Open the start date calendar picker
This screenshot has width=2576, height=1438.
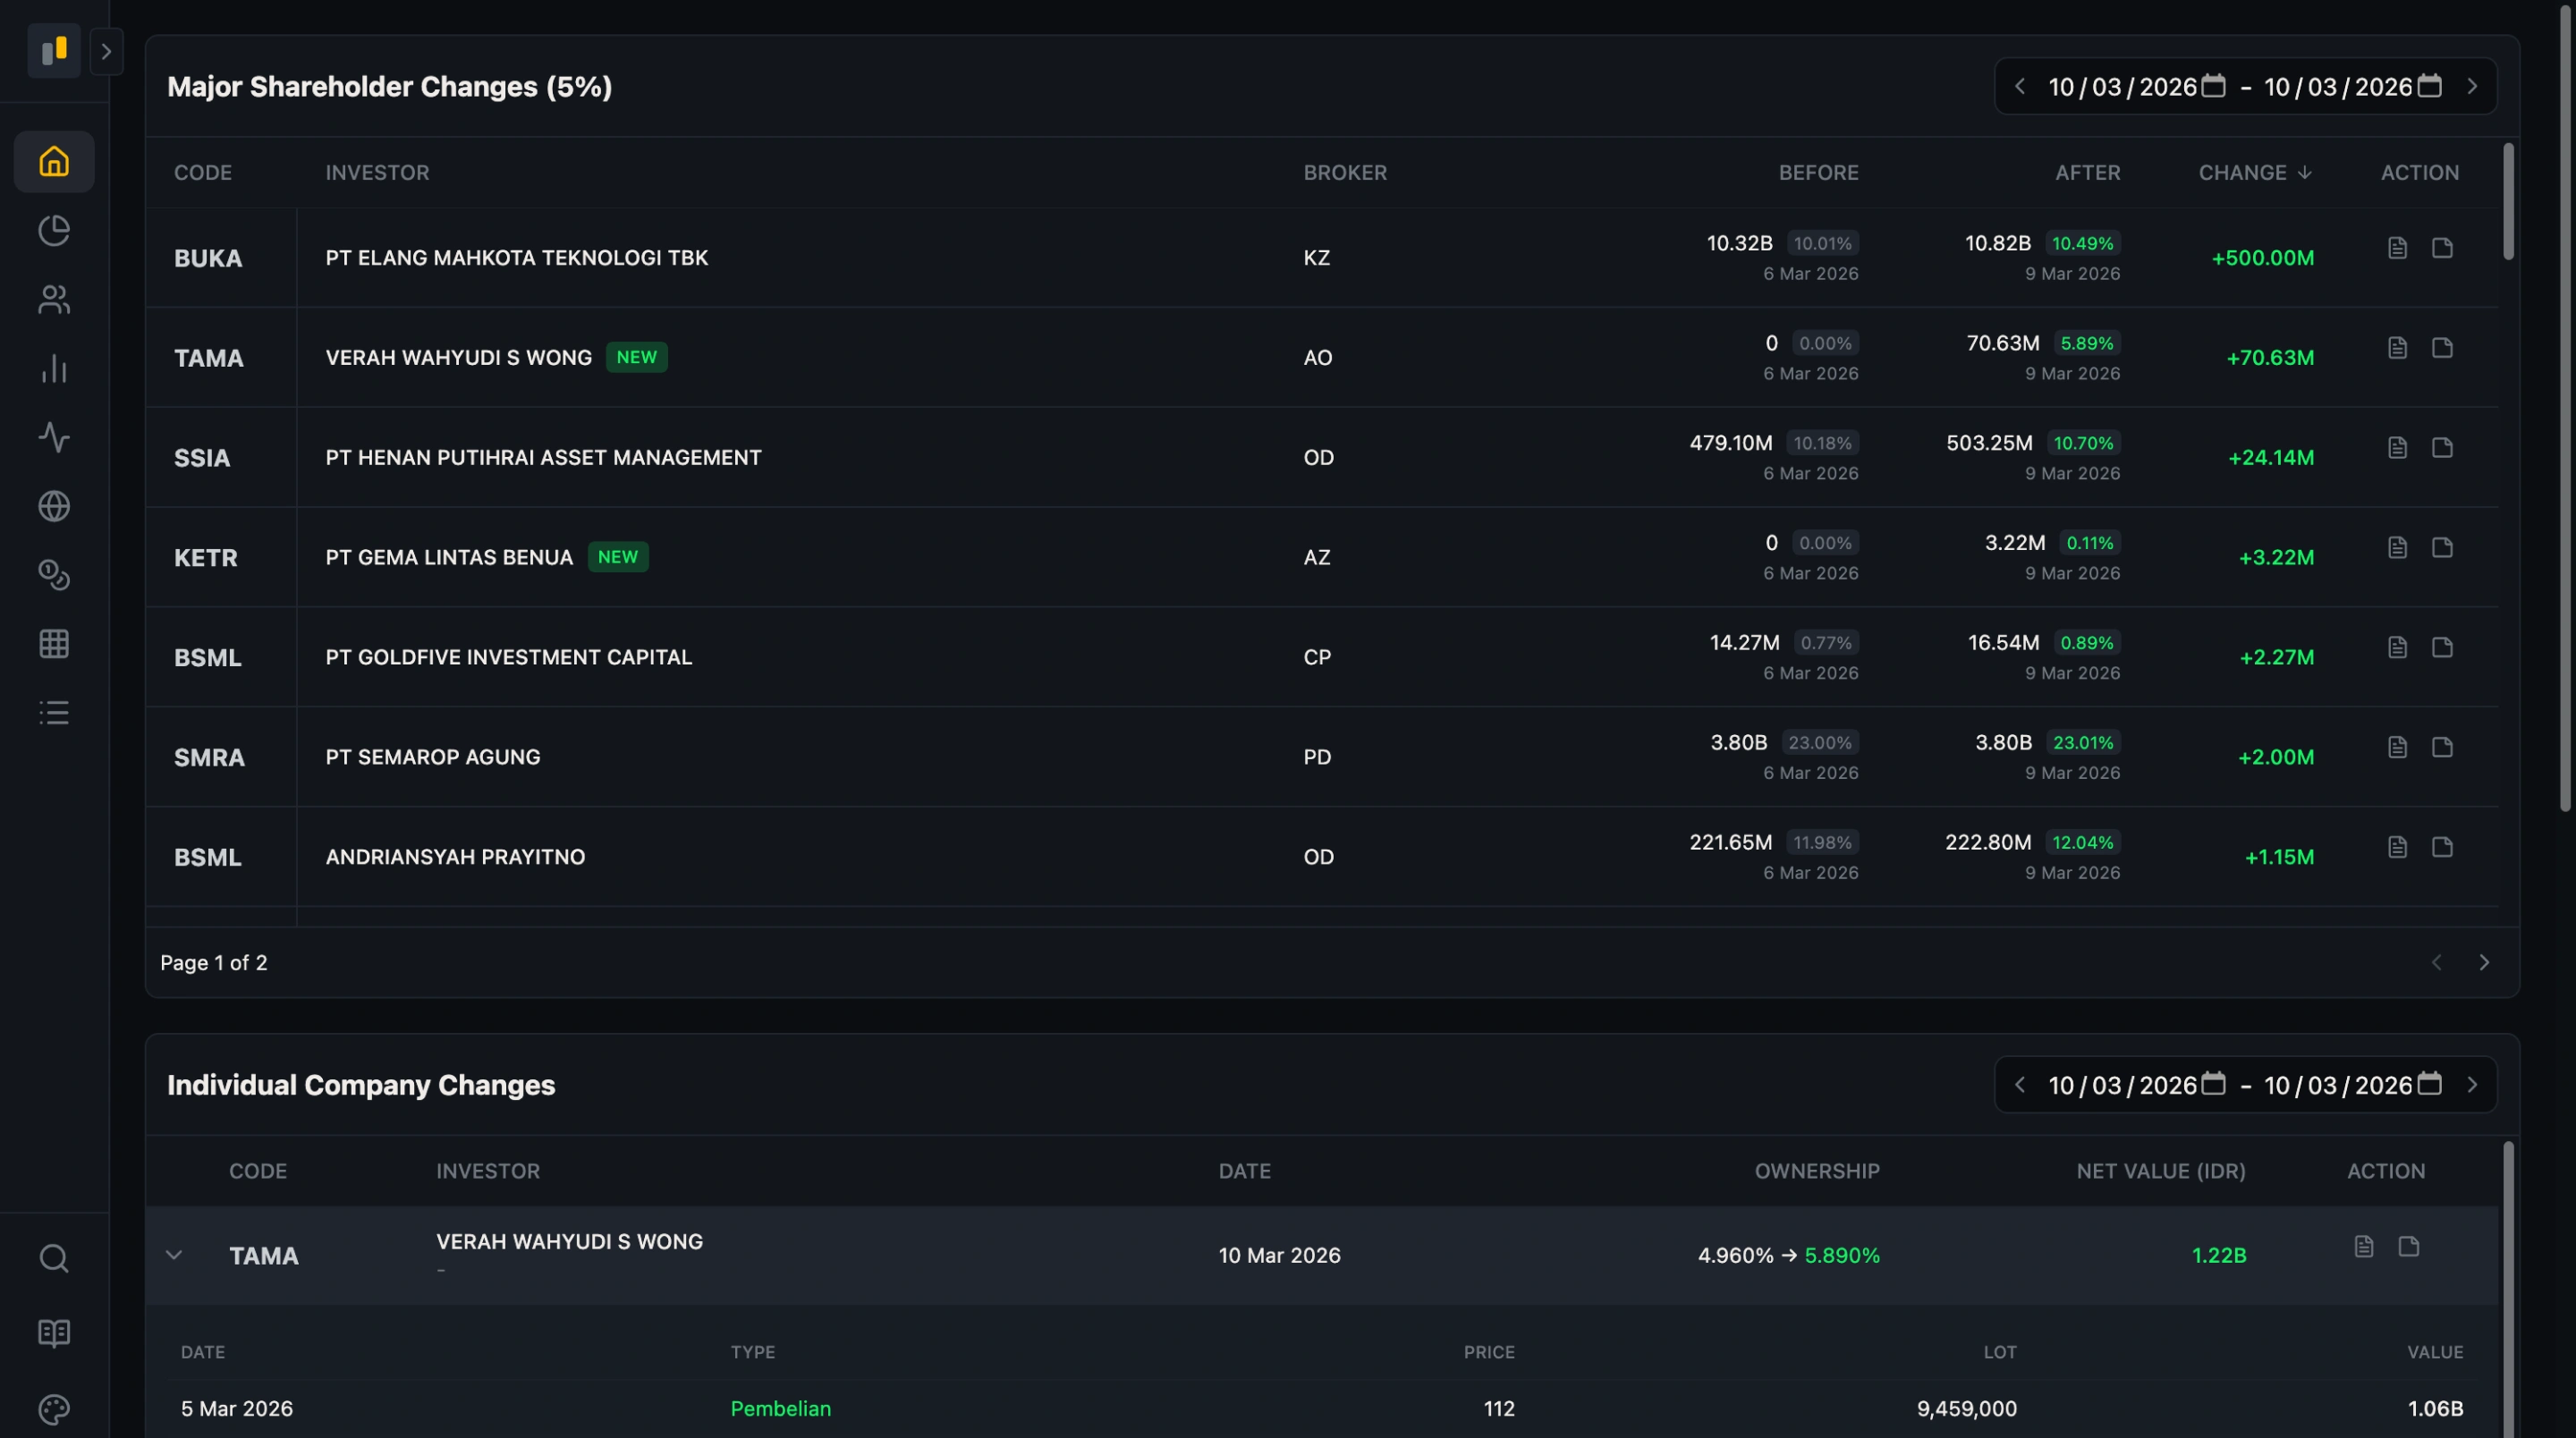pyautogui.click(x=2212, y=85)
